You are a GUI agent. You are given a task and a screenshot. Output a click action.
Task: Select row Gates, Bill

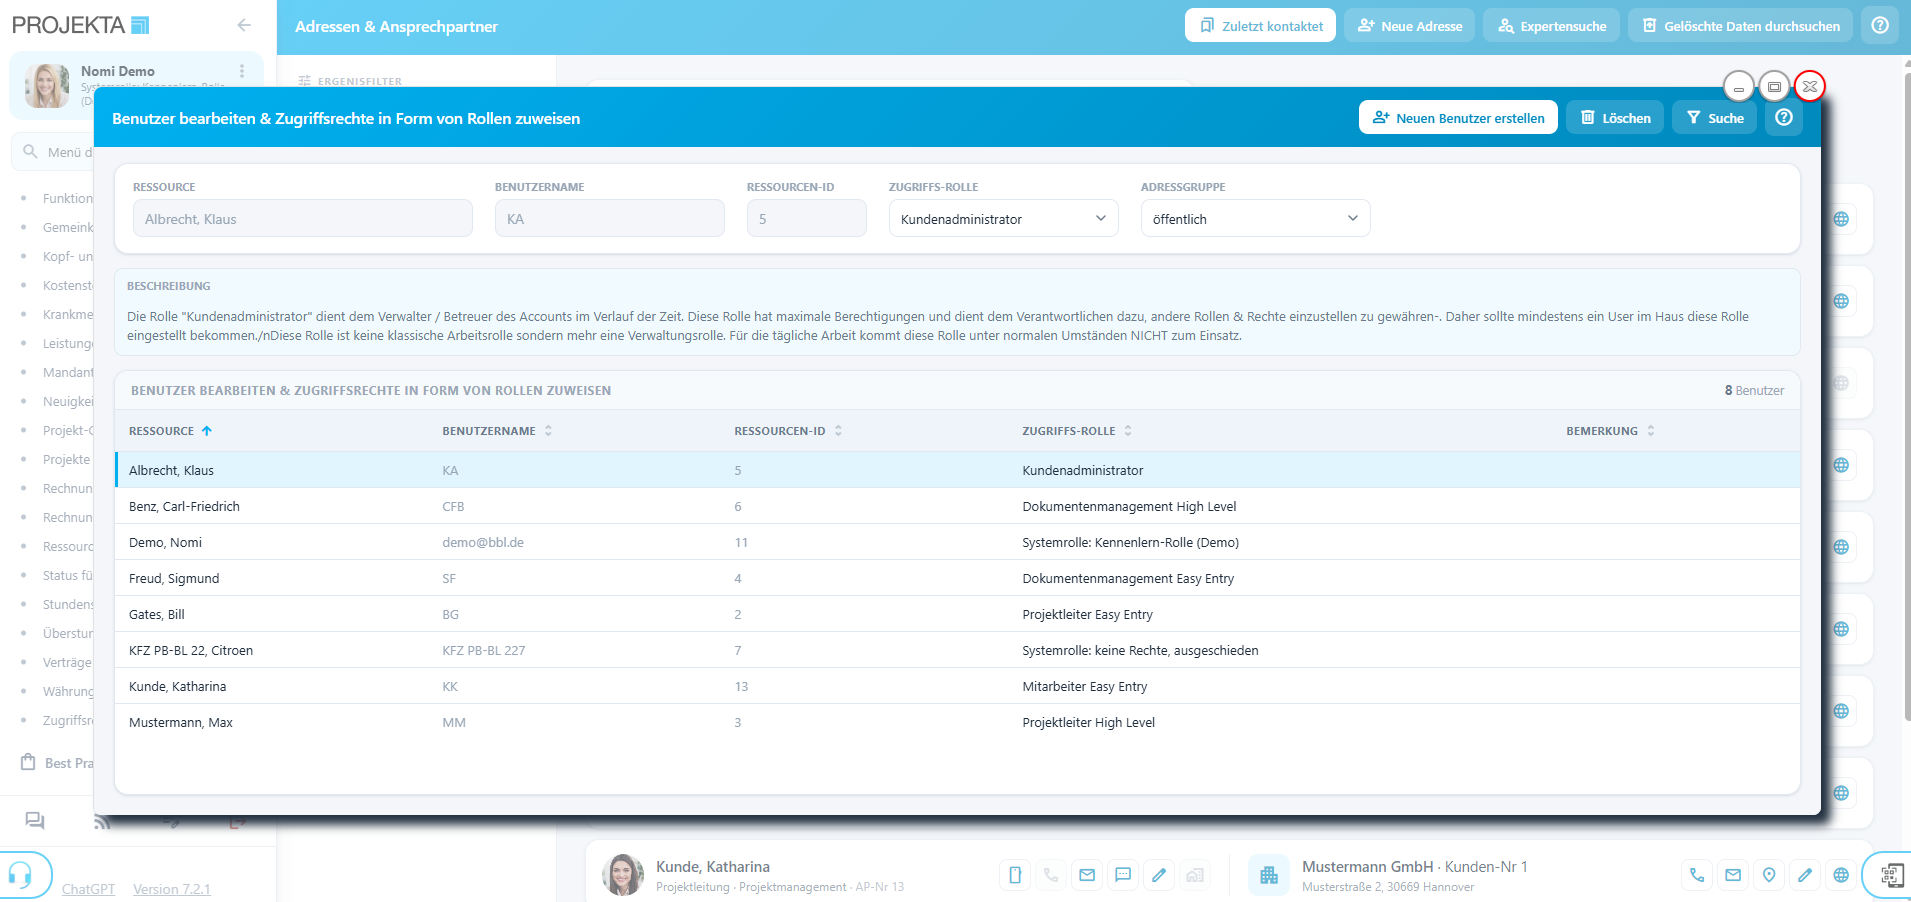coord(957,614)
